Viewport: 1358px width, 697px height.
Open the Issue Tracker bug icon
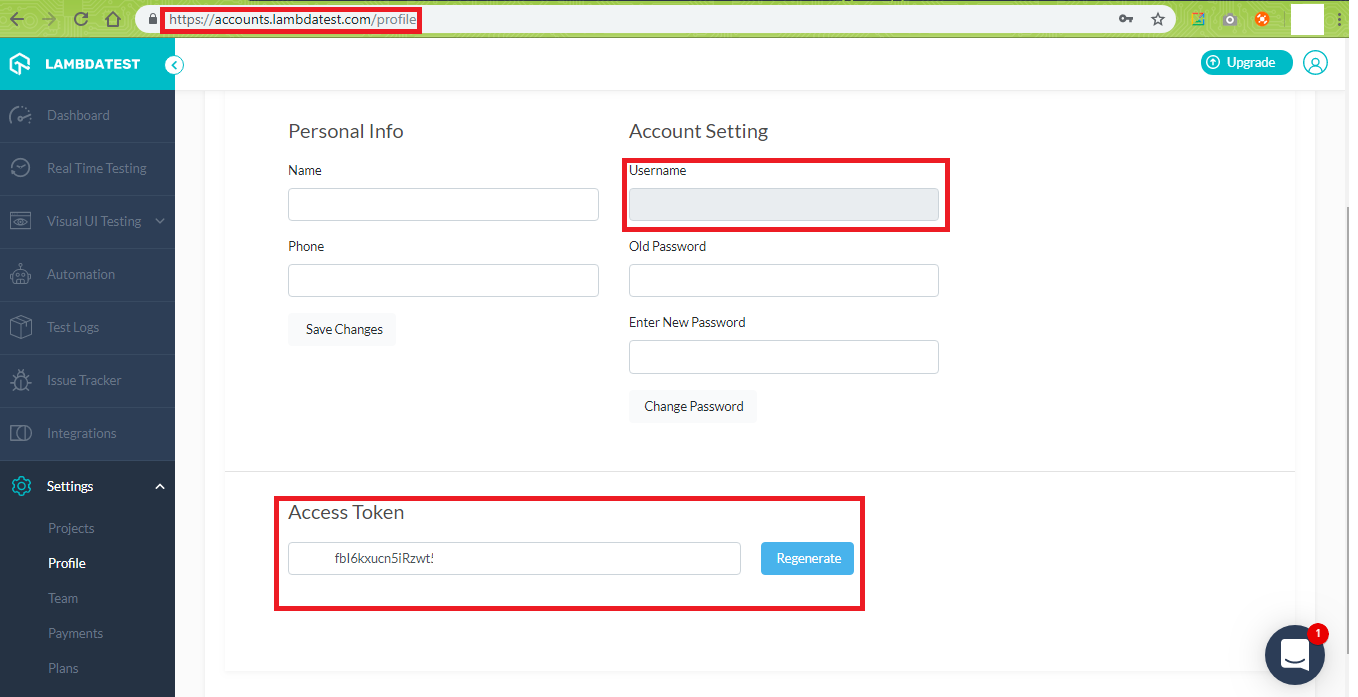pos(21,380)
